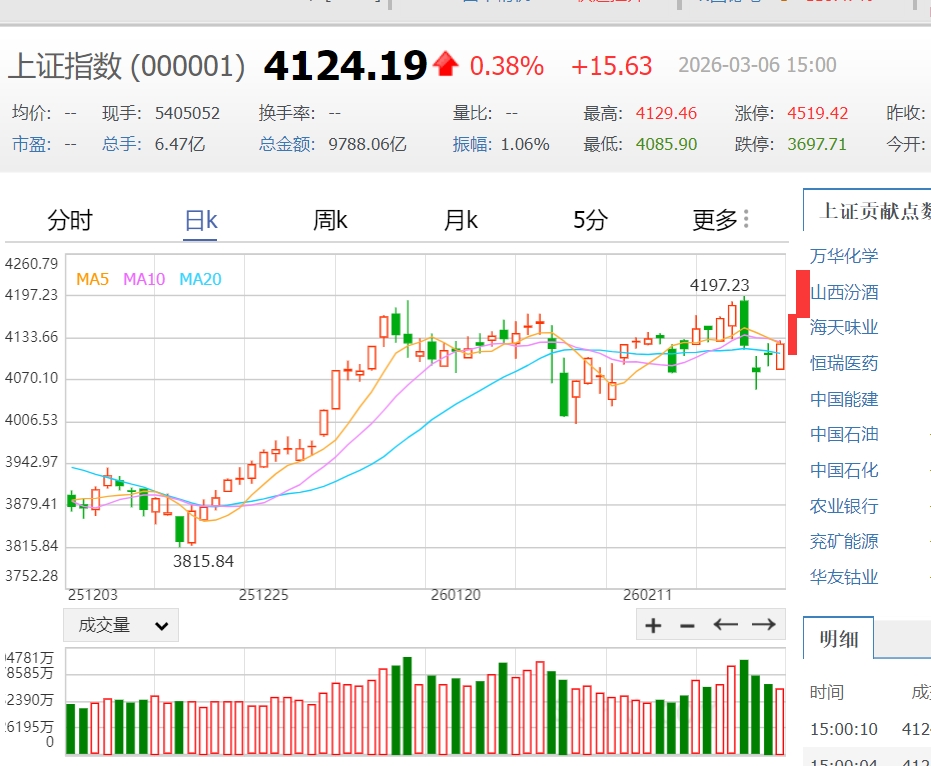931x766 pixels.
Task: Switch to 周k chart tab
Action: click(330, 220)
